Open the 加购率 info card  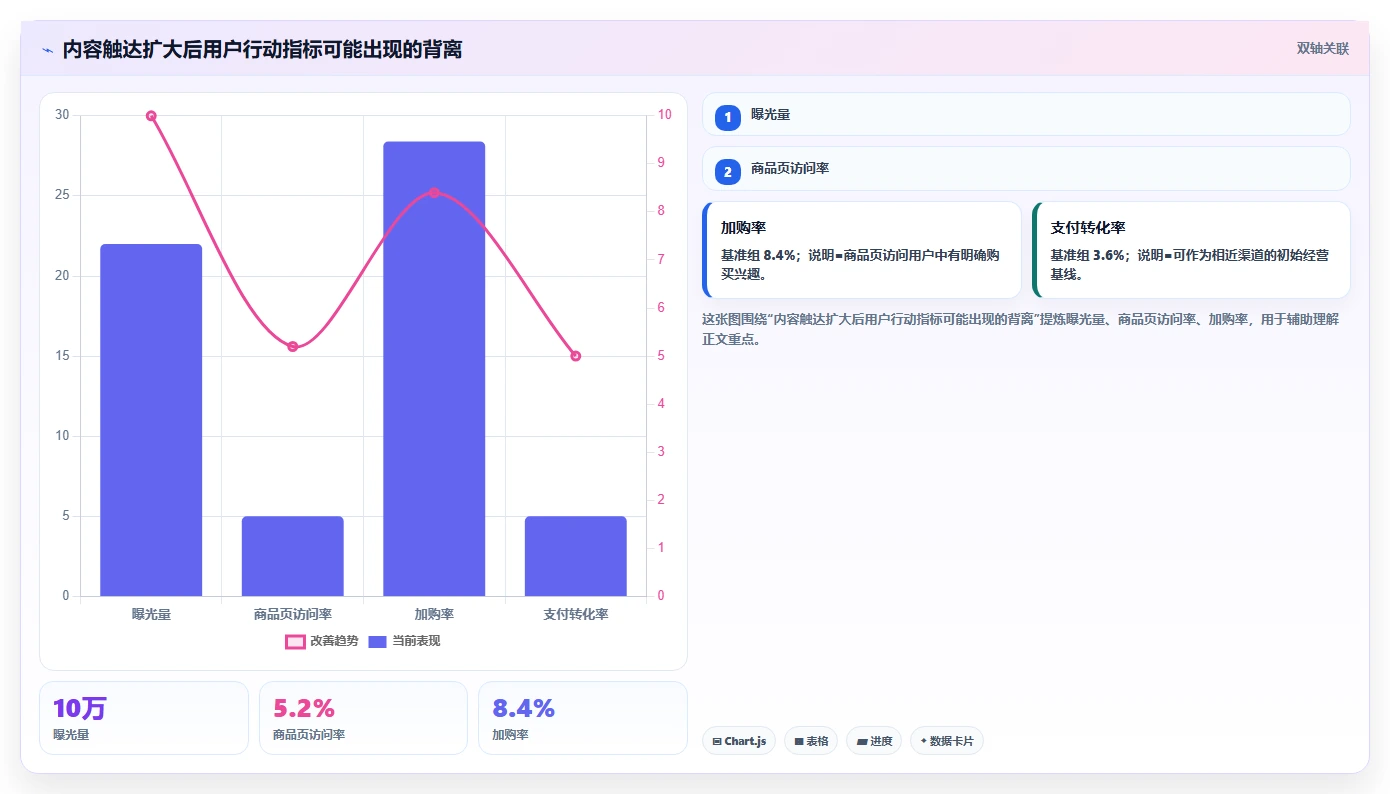(x=862, y=250)
